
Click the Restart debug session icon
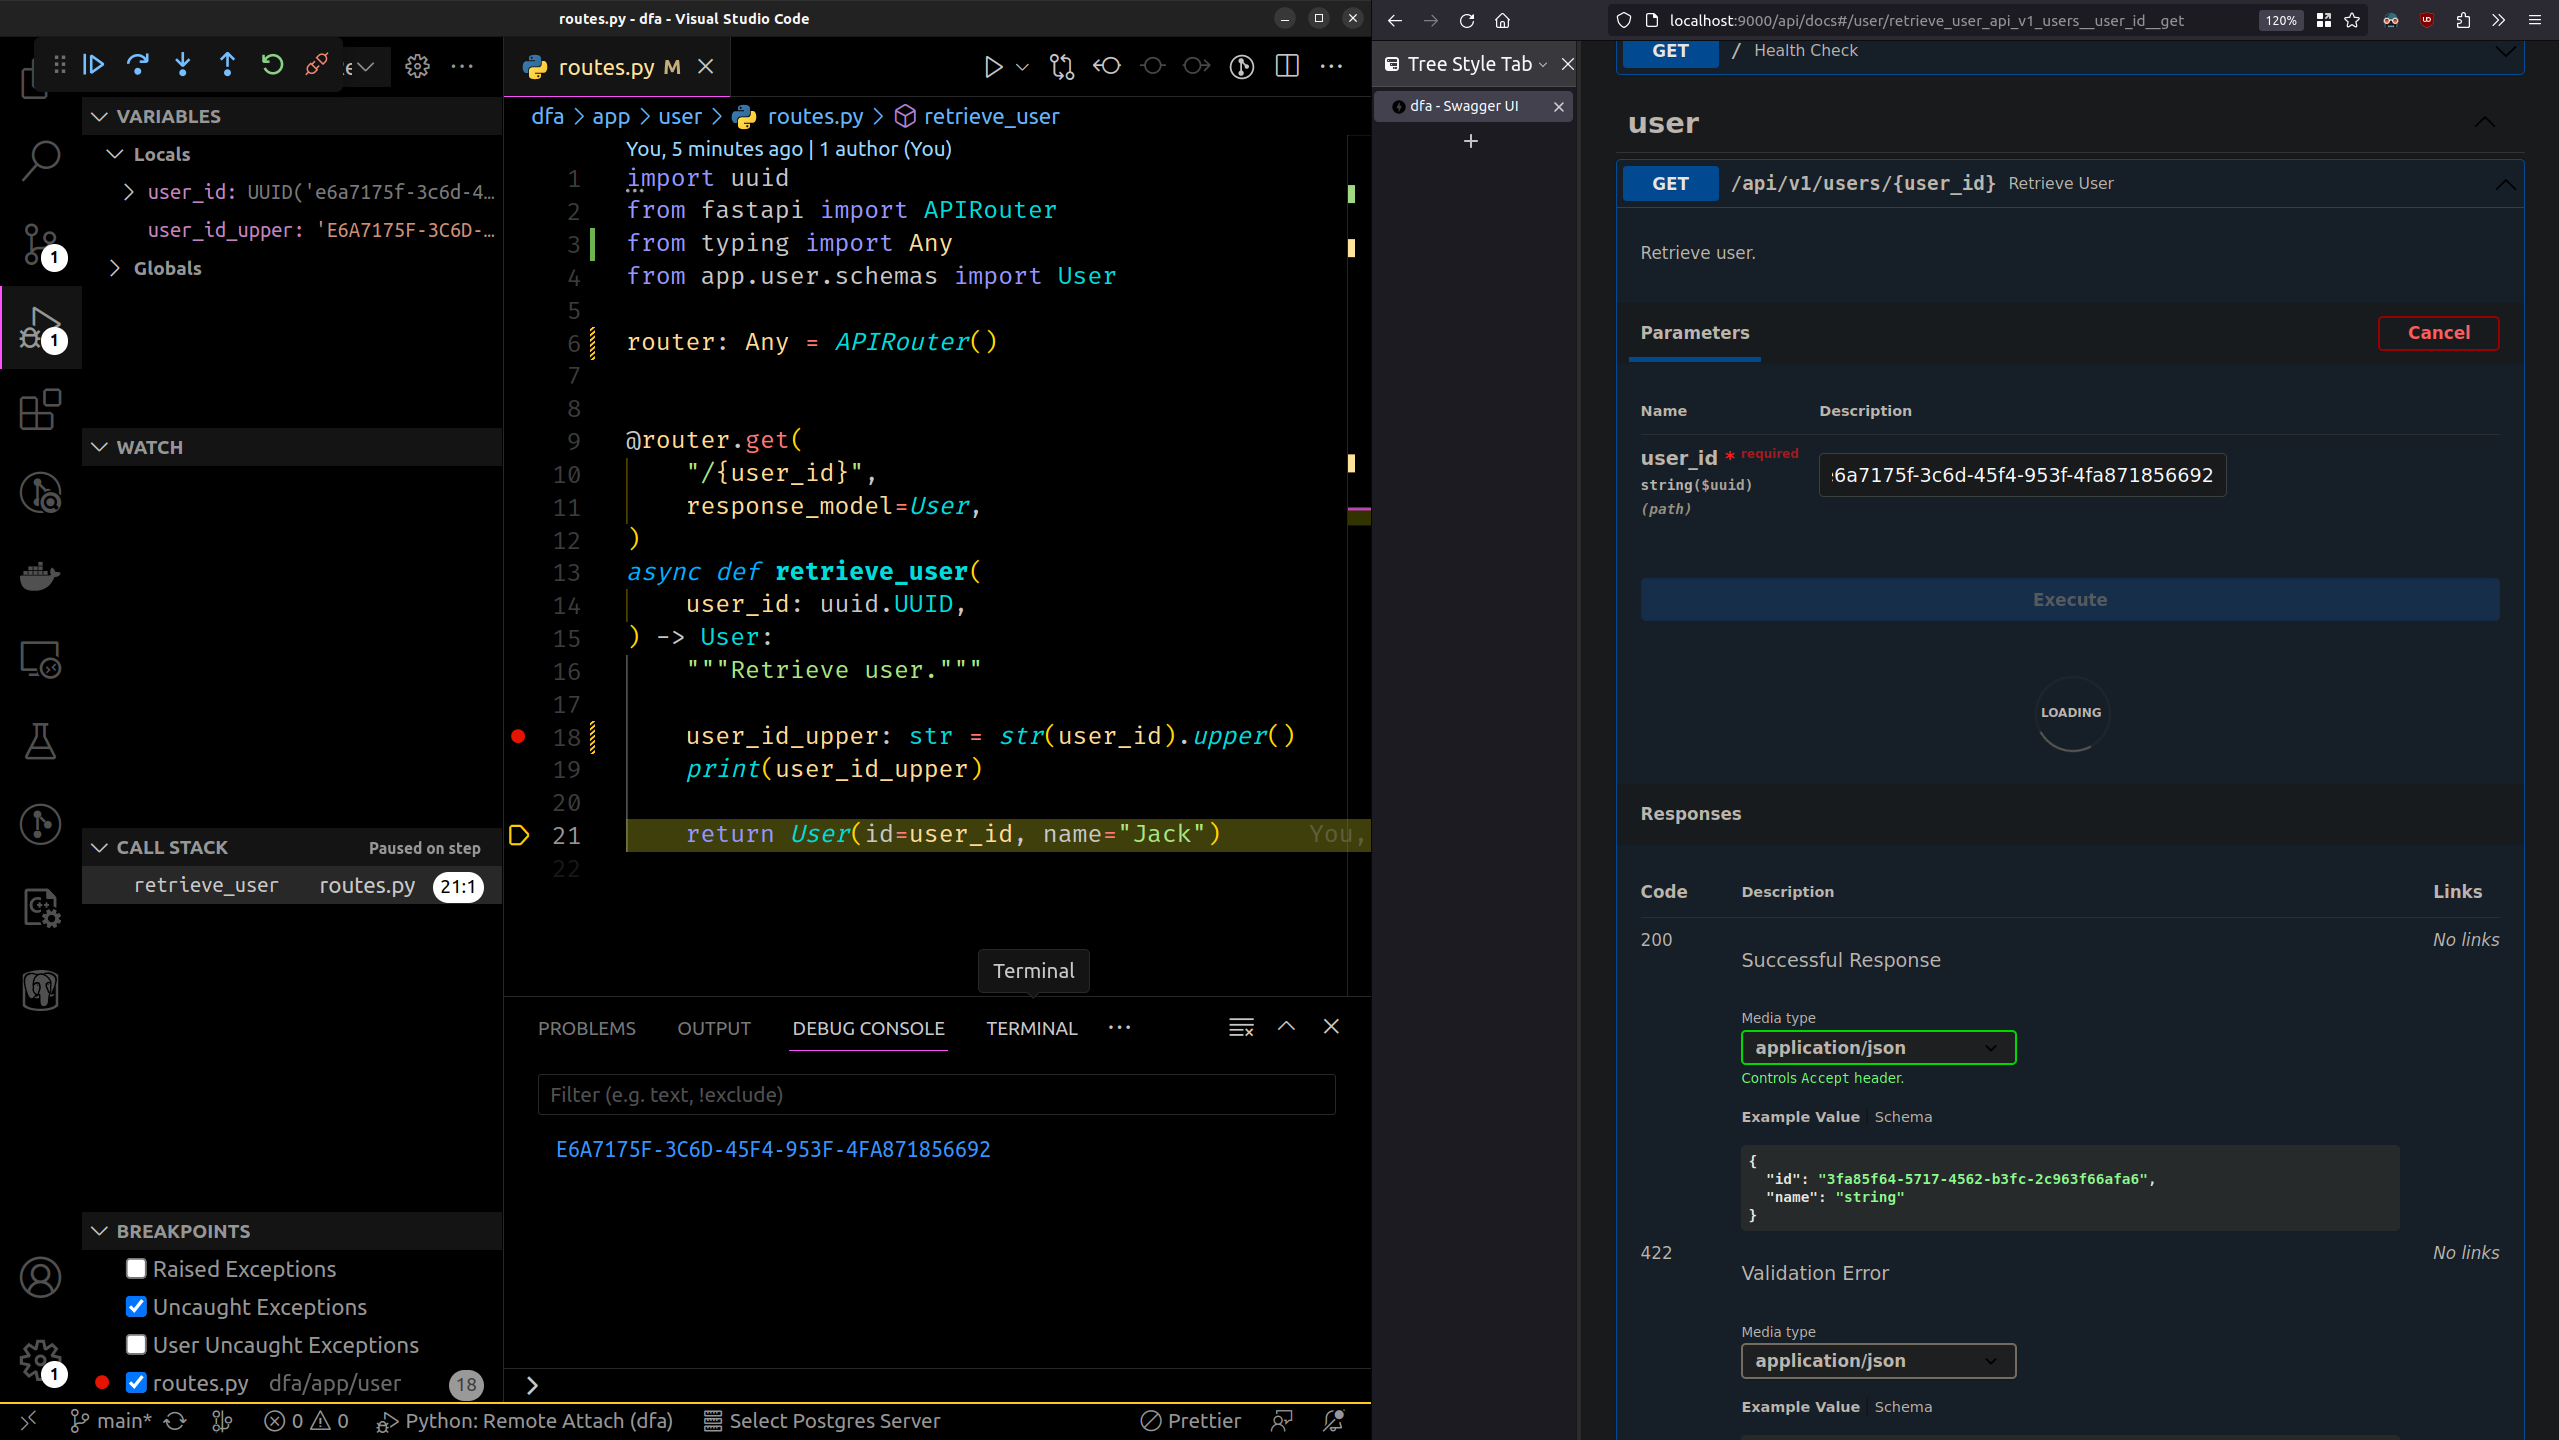pyautogui.click(x=271, y=67)
